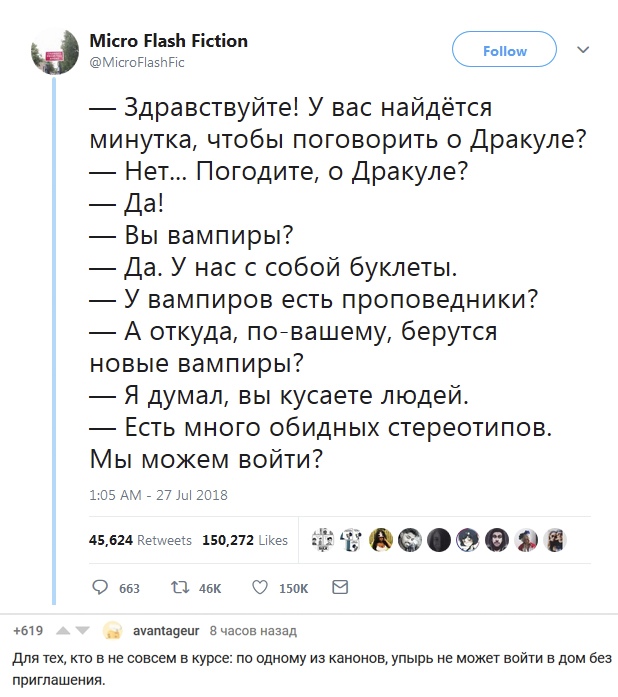Screen dimensions: 618x697
Task: Click the +619 comment rating score
Action: pos(27,631)
